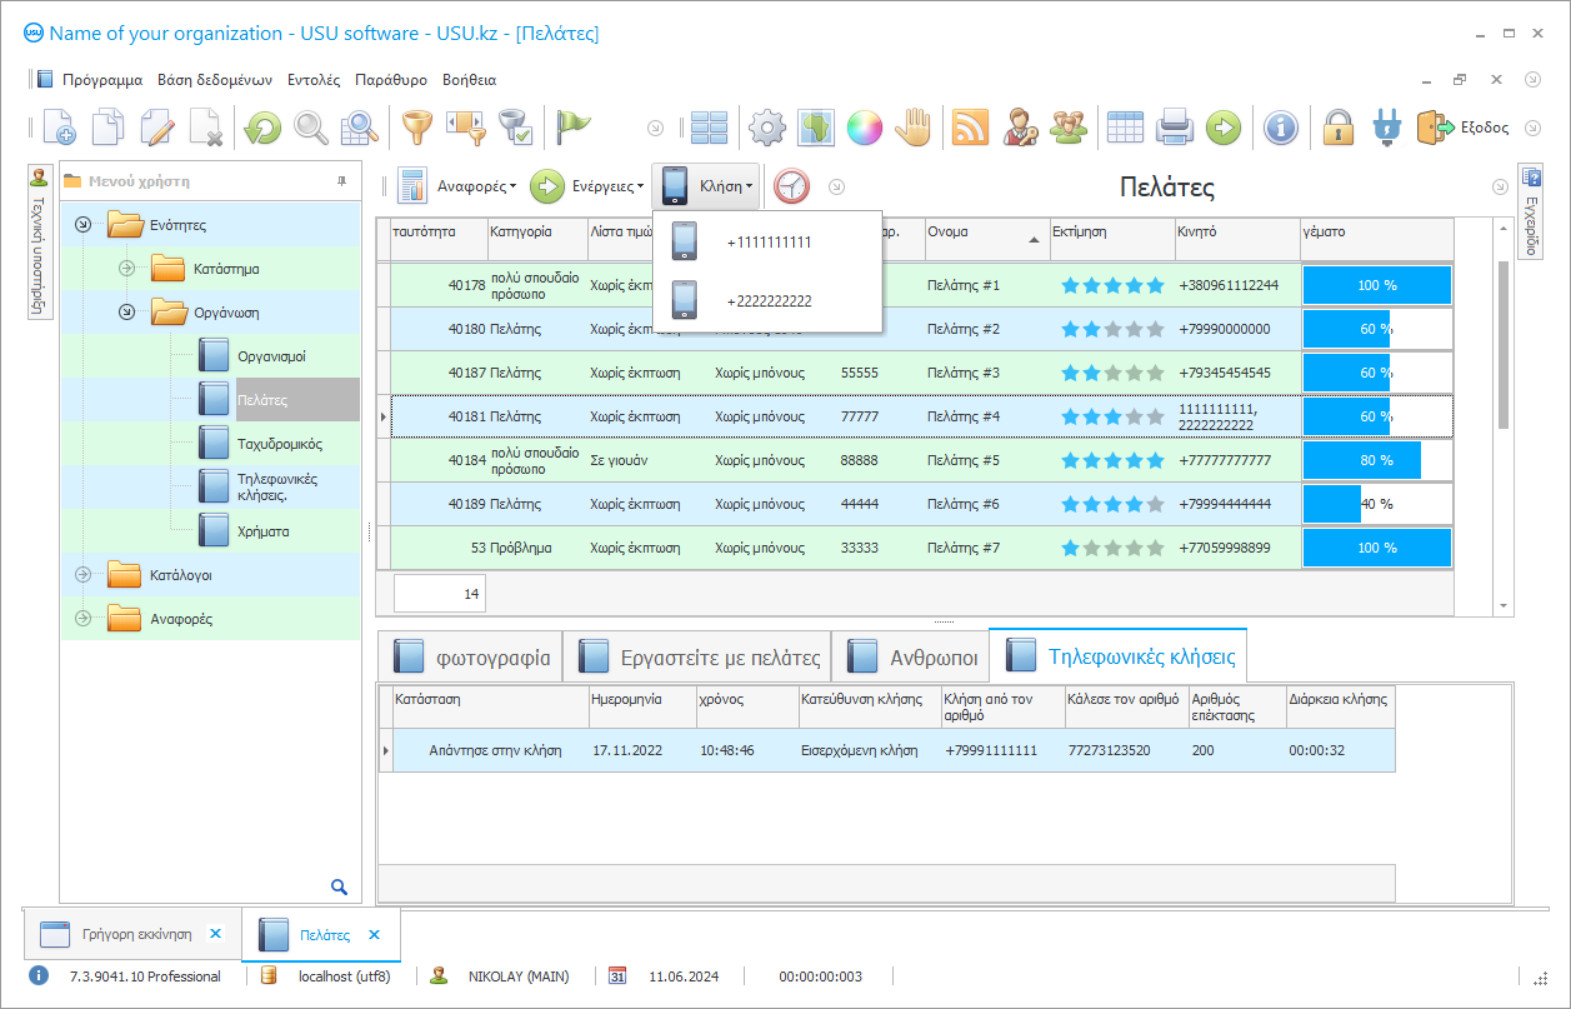Image resolution: width=1571 pixels, height=1009 pixels.
Task: Click the green flag icon
Action: [572, 127]
